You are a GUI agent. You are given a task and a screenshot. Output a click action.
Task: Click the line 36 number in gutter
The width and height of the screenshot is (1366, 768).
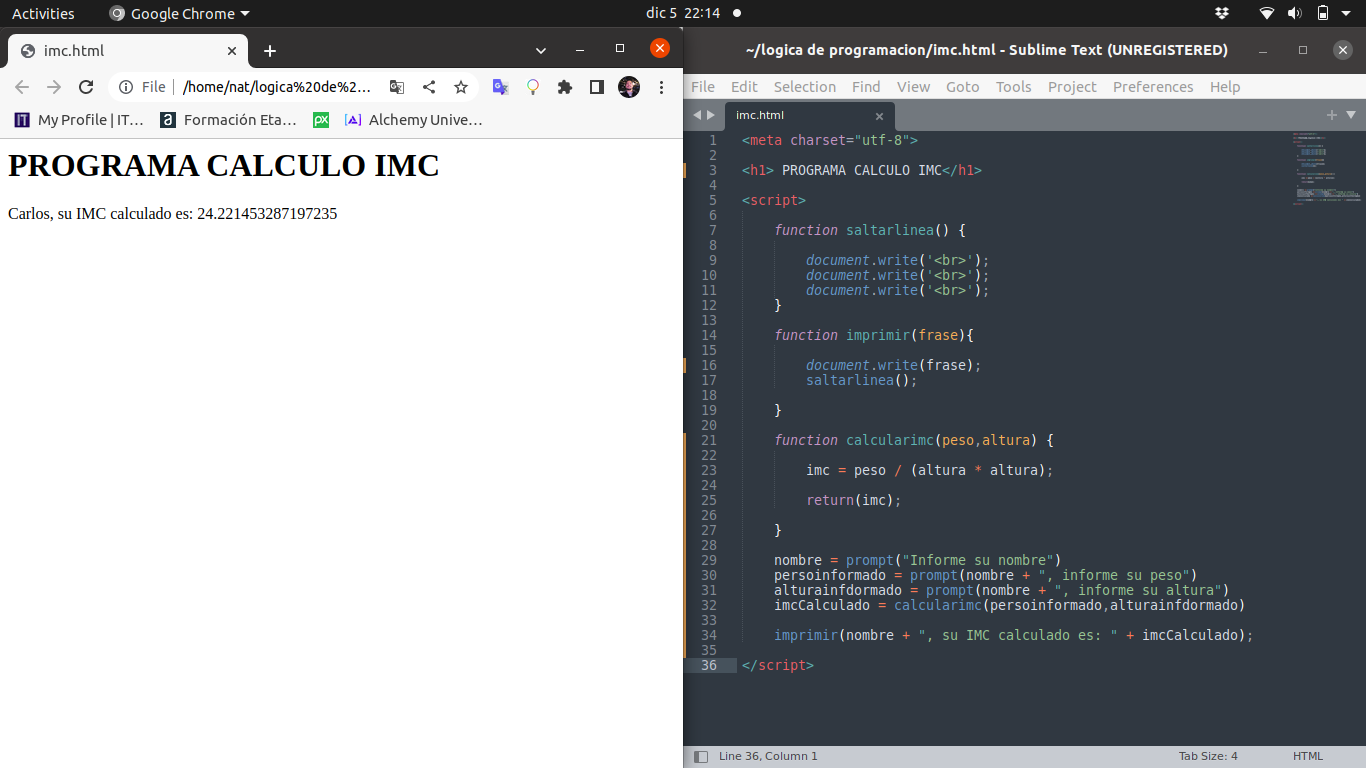click(708, 665)
